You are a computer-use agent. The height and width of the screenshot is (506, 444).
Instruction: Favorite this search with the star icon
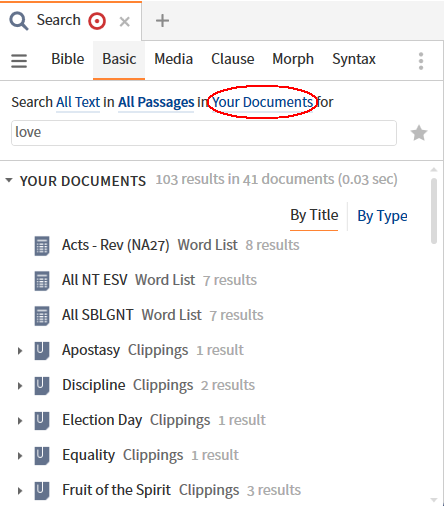419,133
